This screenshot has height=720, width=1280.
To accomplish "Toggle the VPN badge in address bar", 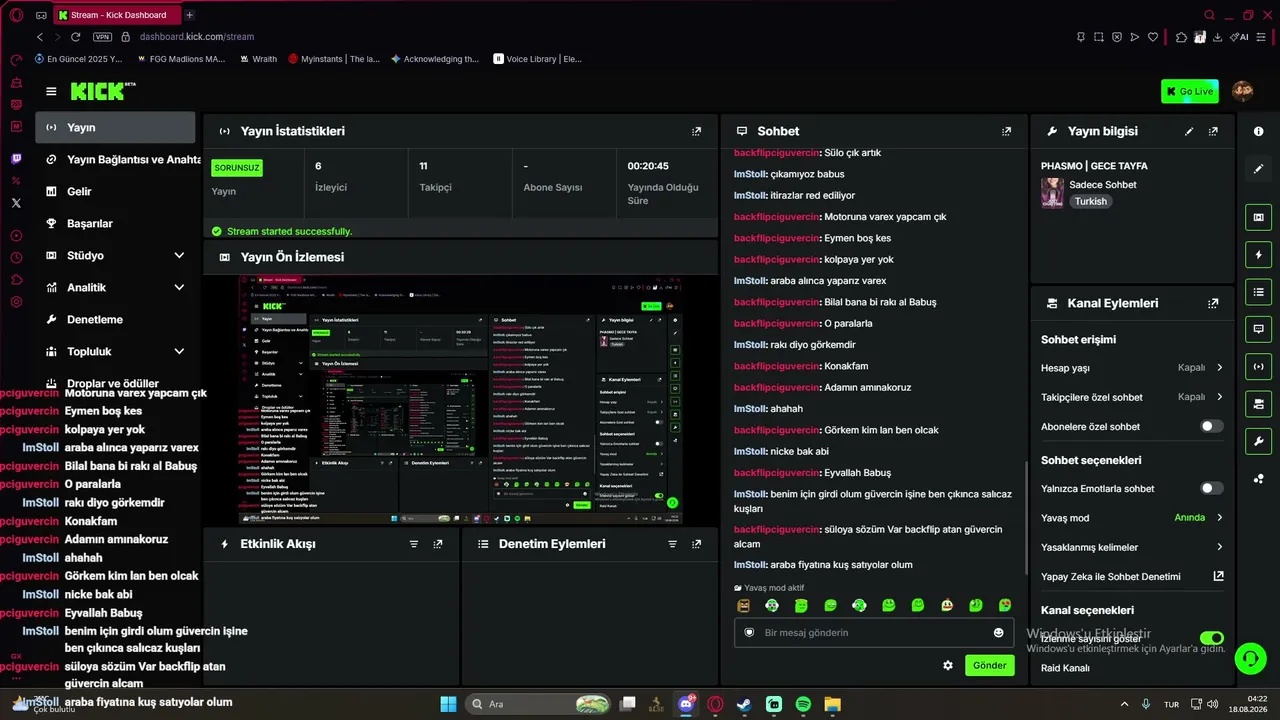I will (102, 37).
